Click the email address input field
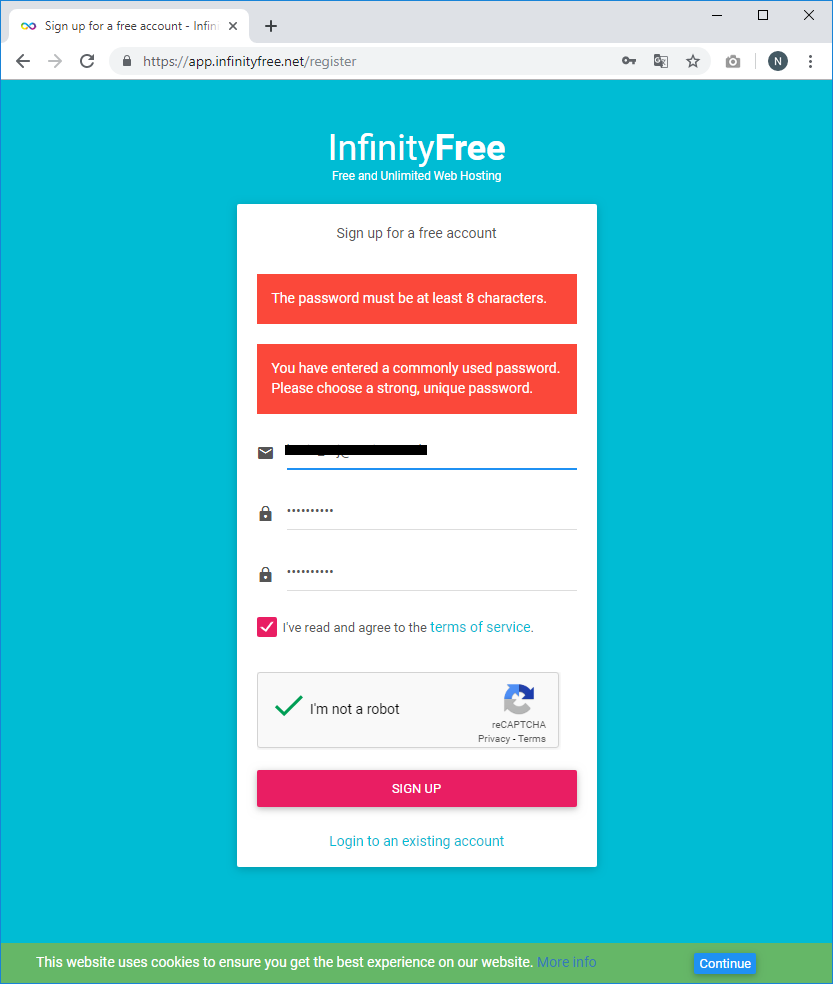This screenshot has width=833, height=984. pyautogui.click(x=431, y=453)
